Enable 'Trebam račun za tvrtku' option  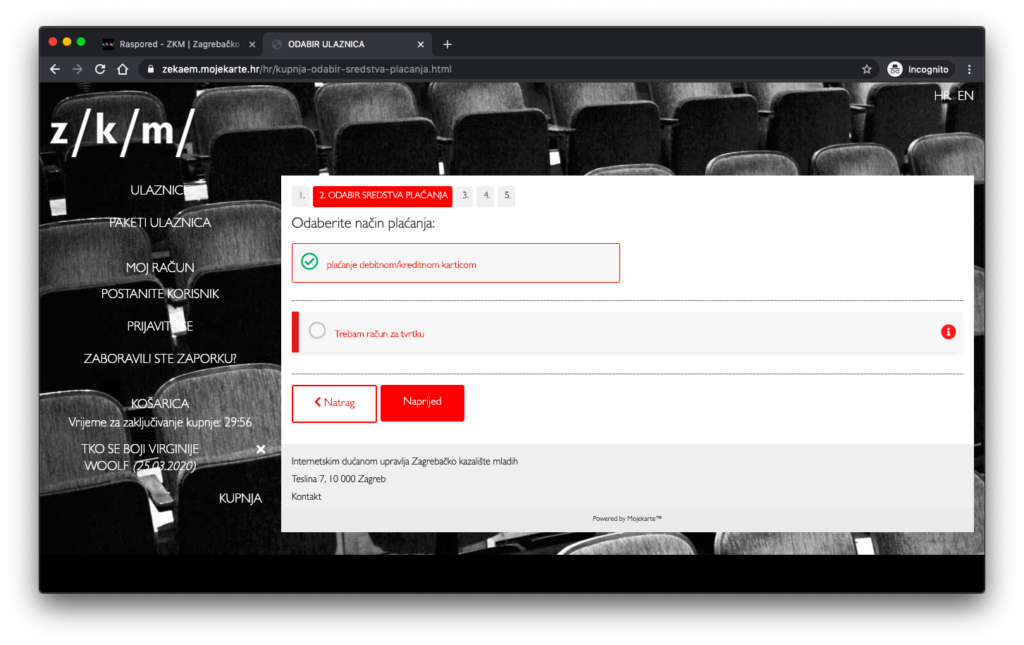coord(317,331)
